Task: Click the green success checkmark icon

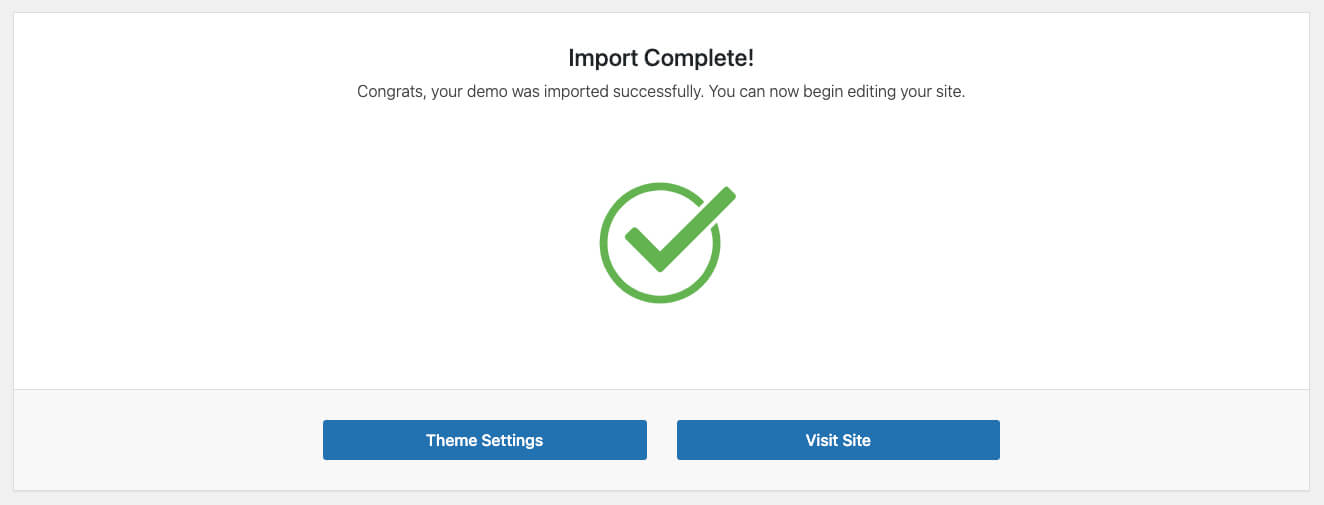Action: point(661,242)
